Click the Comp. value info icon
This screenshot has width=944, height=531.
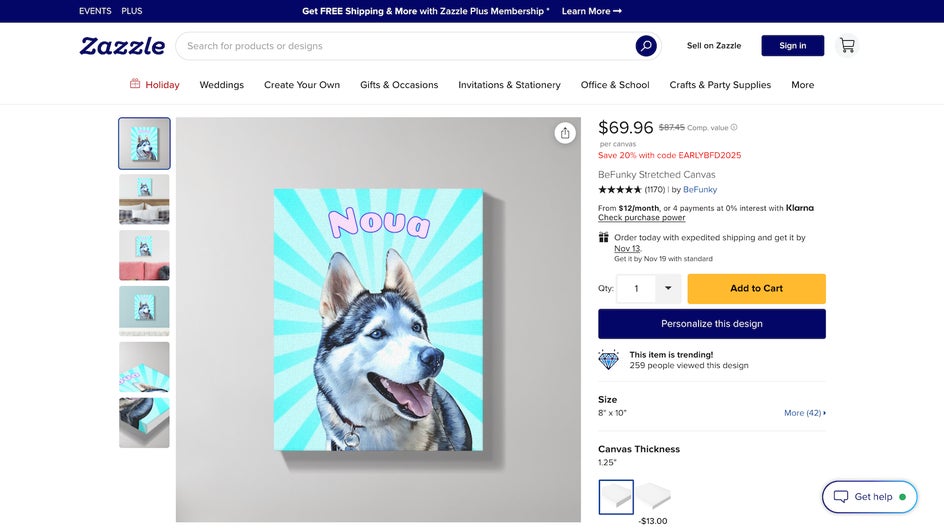tap(734, 128)
